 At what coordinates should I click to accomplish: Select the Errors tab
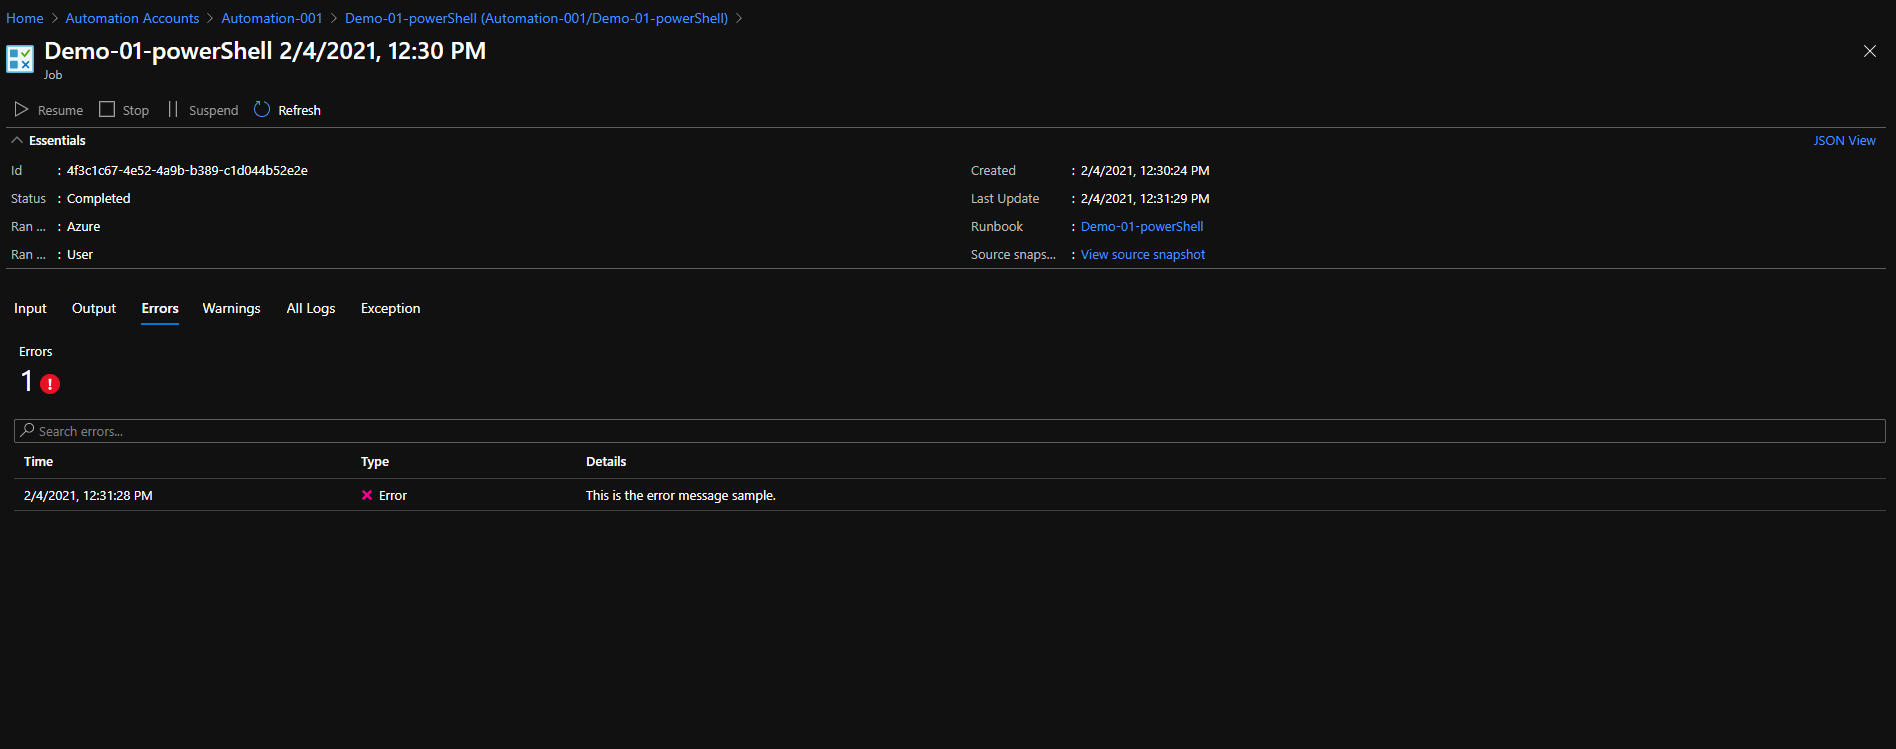[160, 308]
